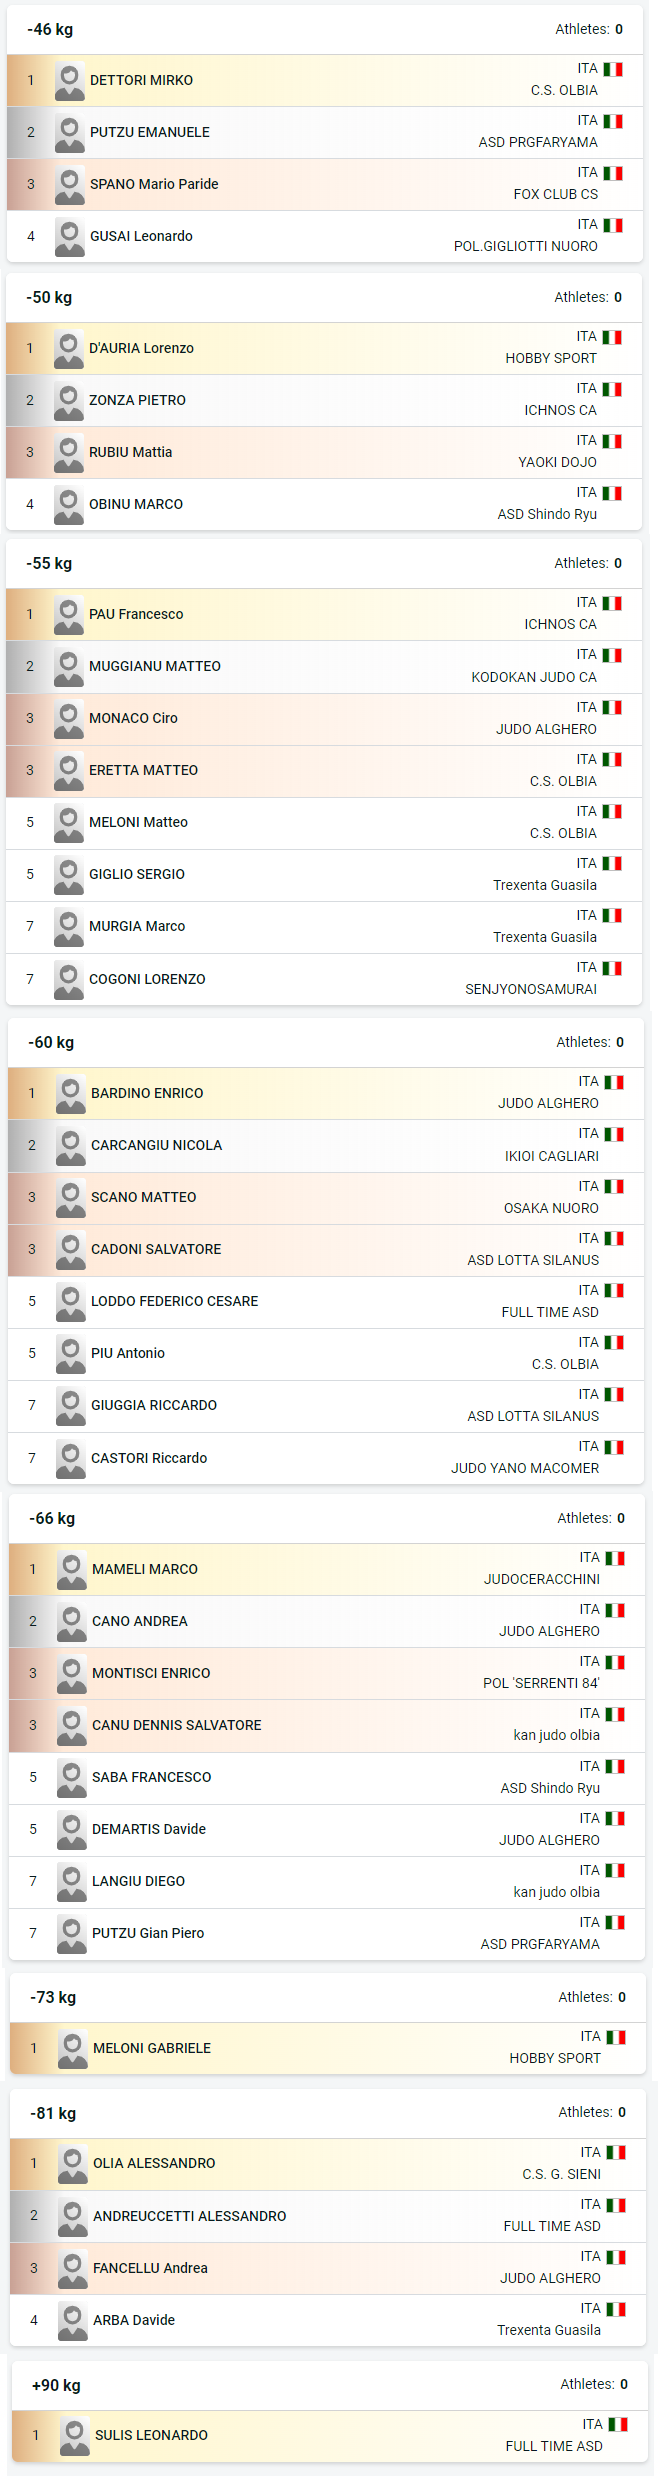659x2478 pixels.
Task: Select the -46 kg category header
Action: click(x=325, y=30)
